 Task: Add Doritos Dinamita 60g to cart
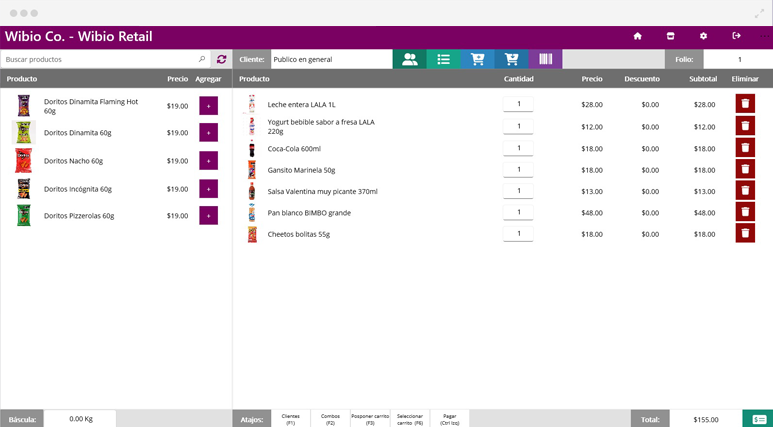pos(209,133)
